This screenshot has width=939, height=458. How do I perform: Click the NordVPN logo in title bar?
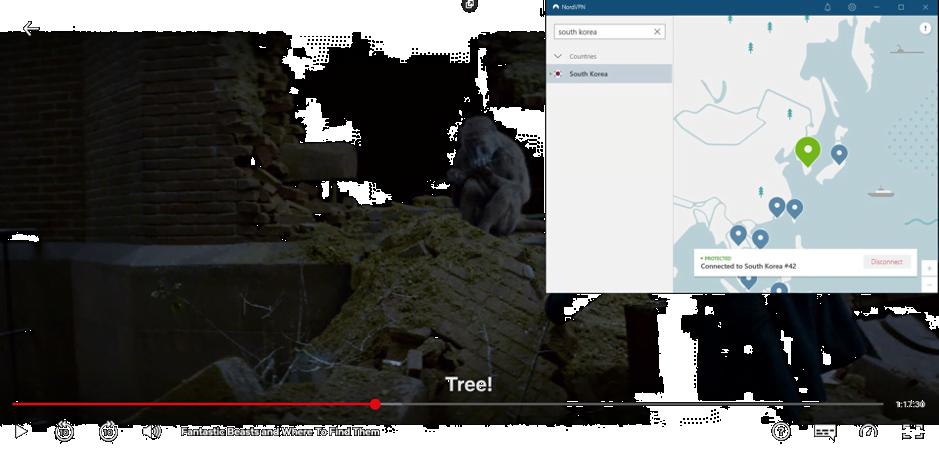555,7
